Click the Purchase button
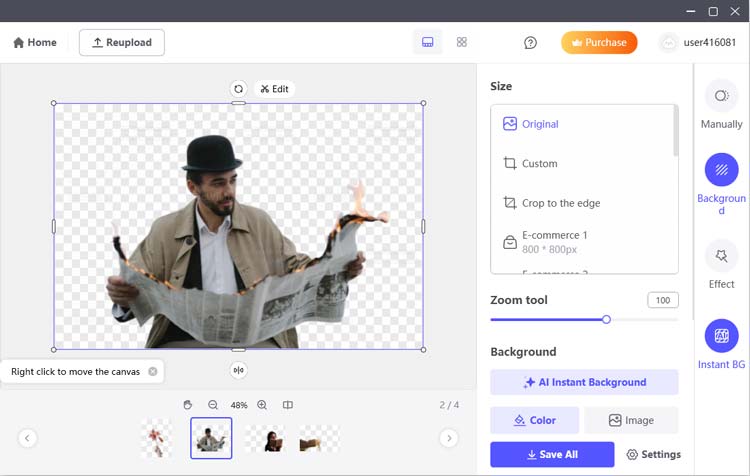Viewport: 750px width, 476px height. (599, 43)
